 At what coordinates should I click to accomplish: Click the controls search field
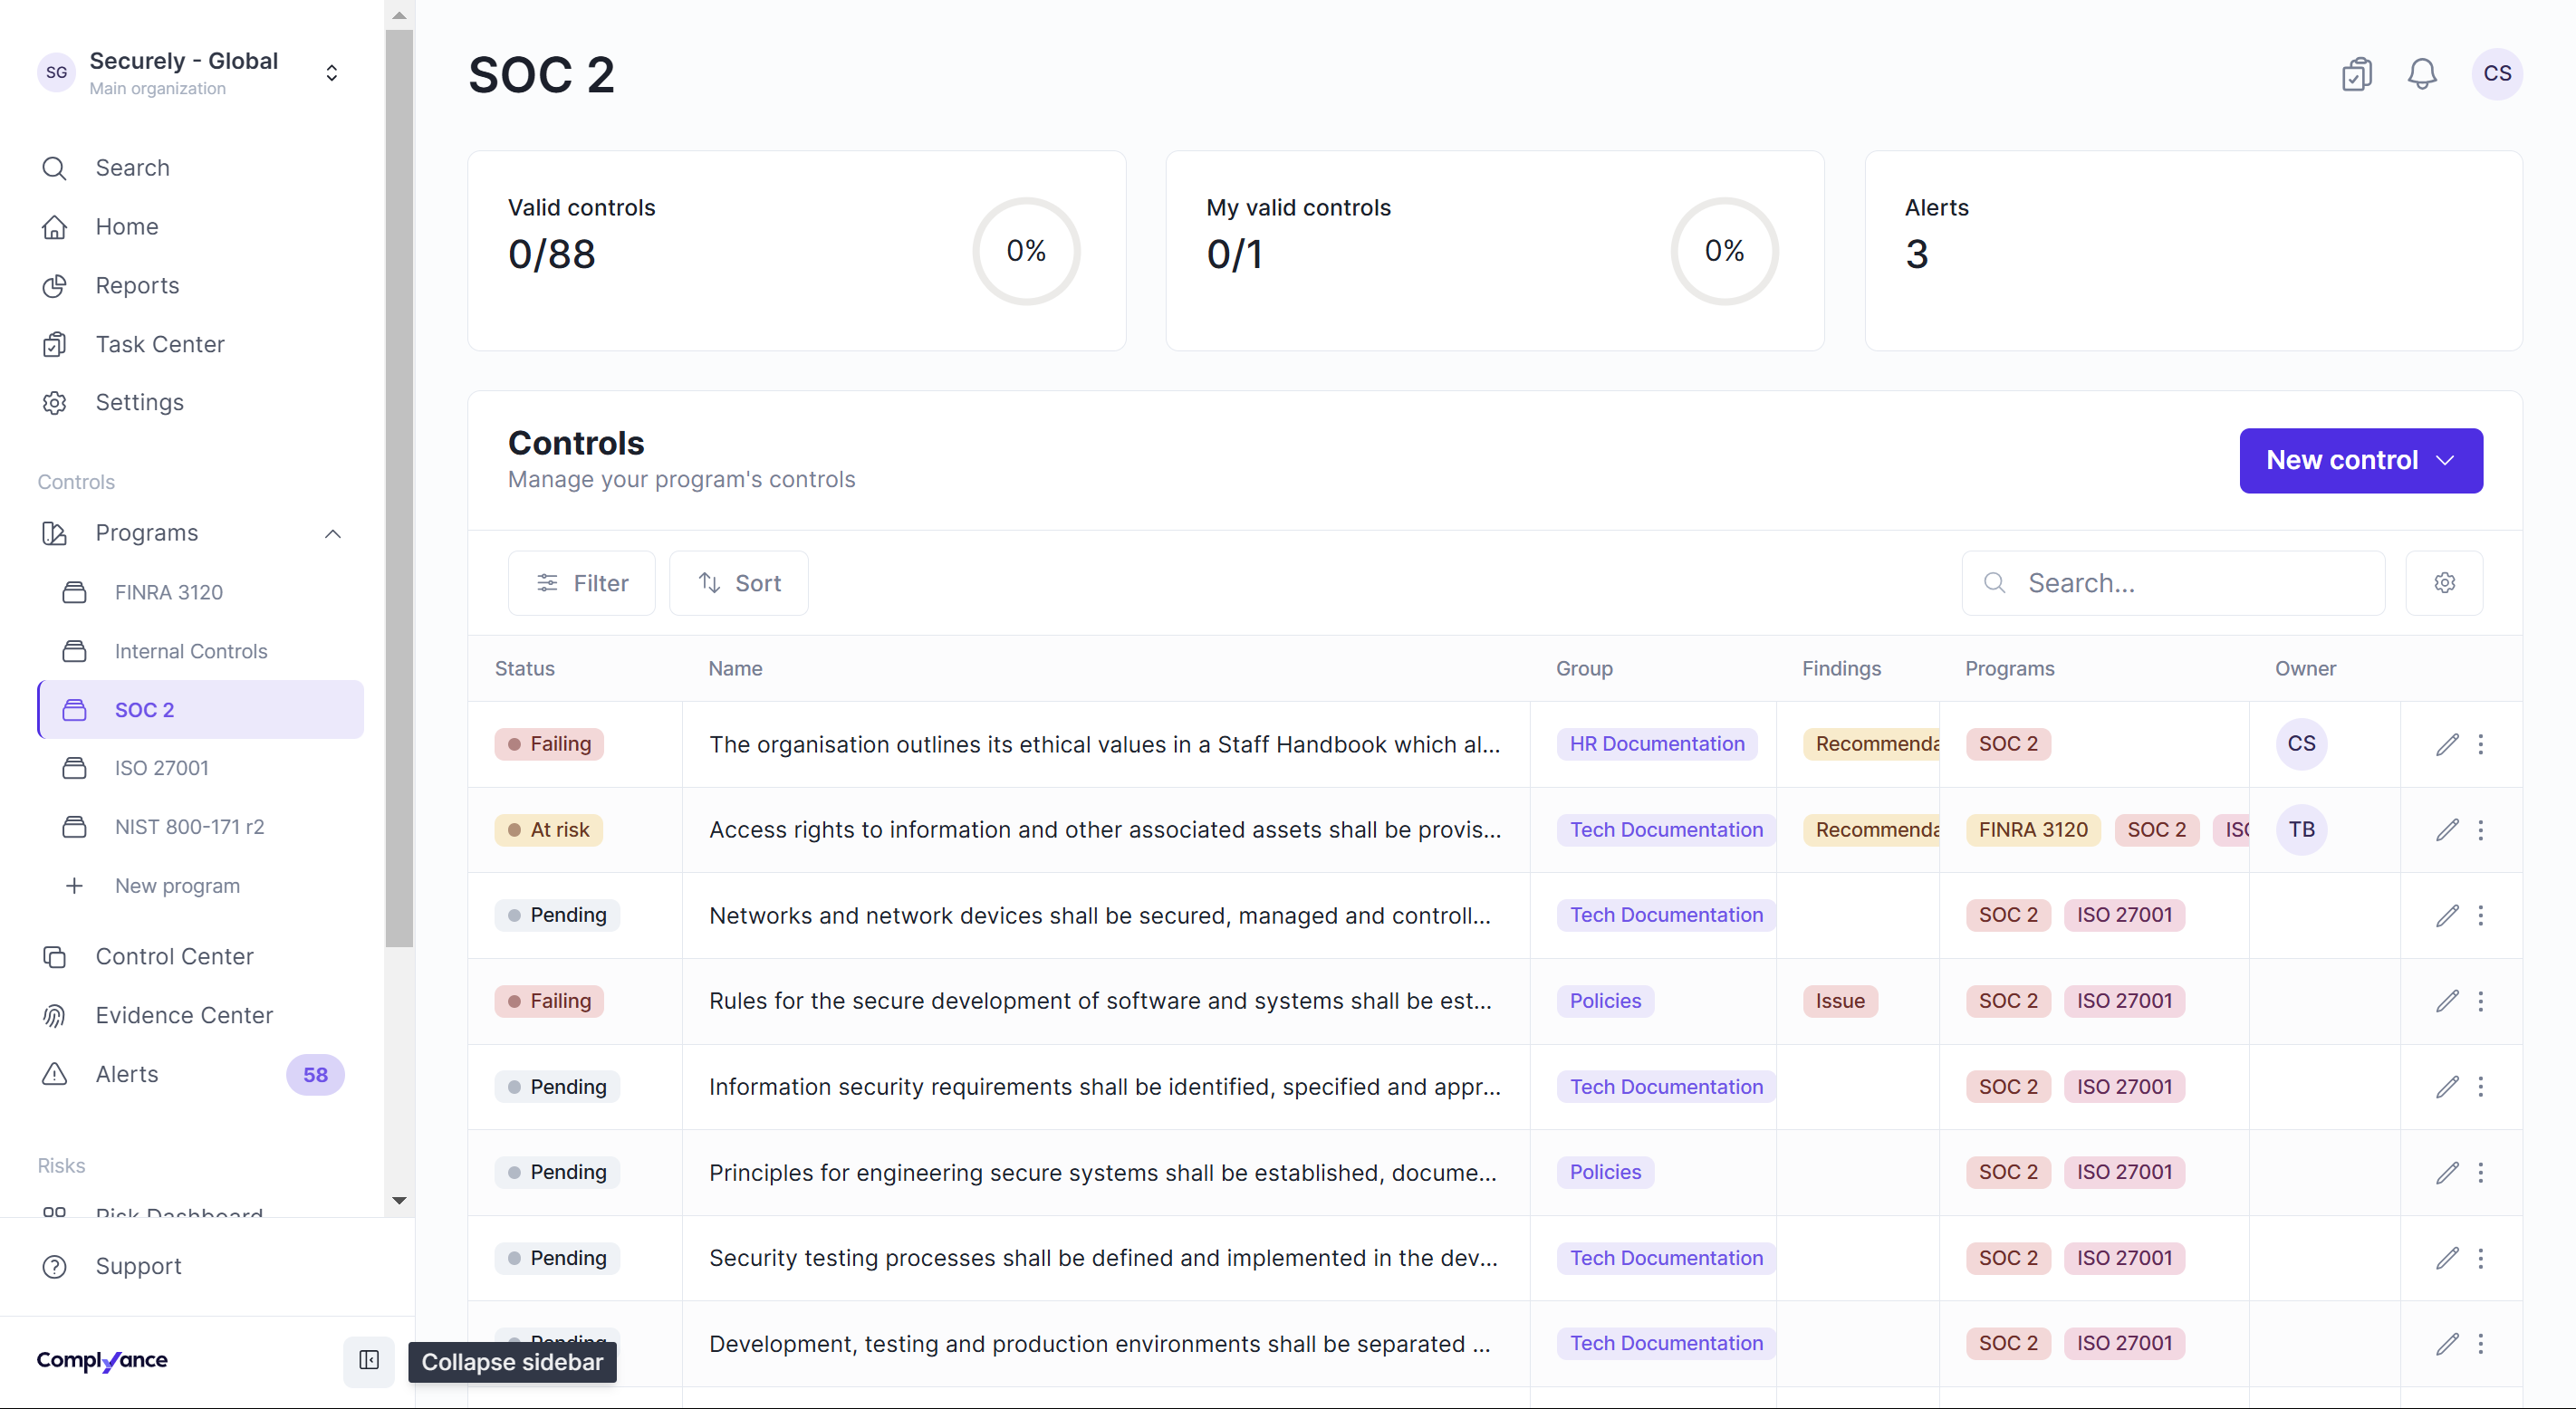2172,582
